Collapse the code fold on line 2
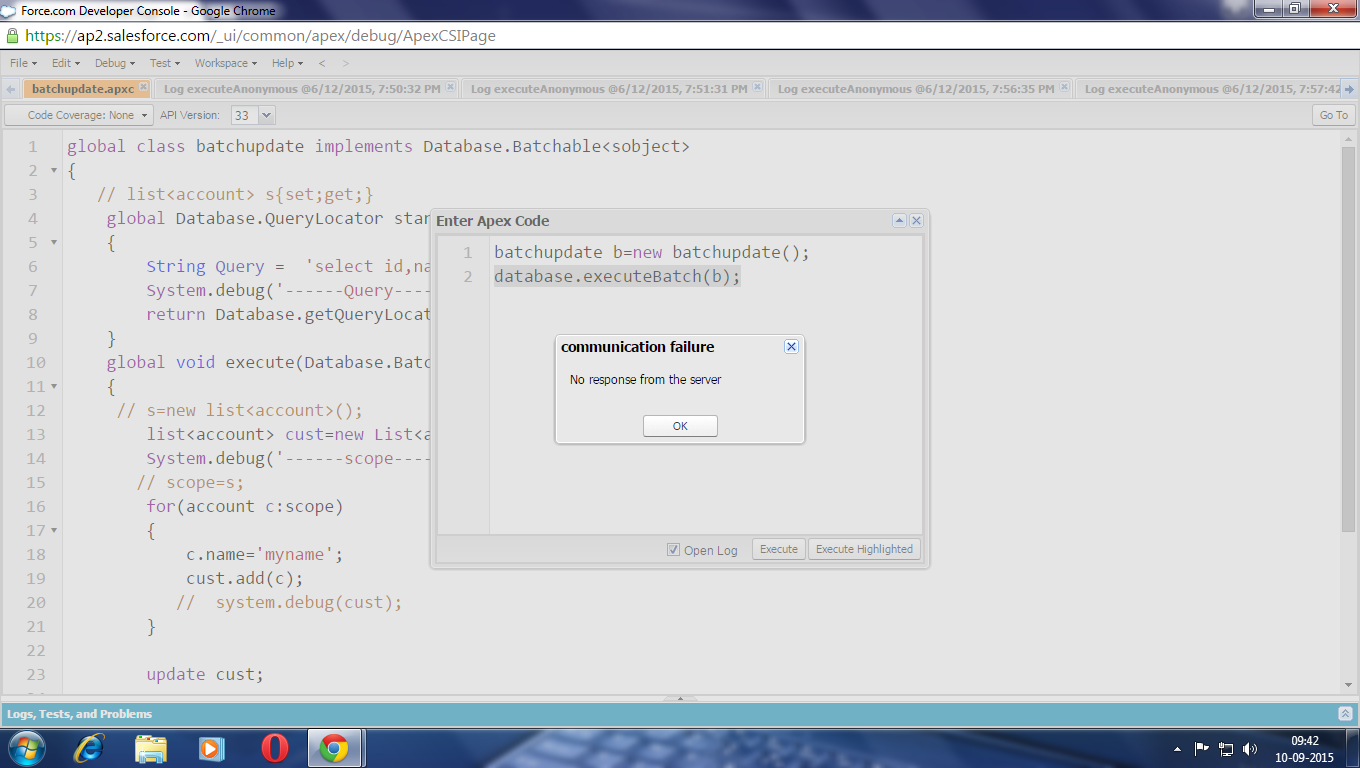Screen dimensions: 1360x768 pyautogui.click(x=54, y=171)
